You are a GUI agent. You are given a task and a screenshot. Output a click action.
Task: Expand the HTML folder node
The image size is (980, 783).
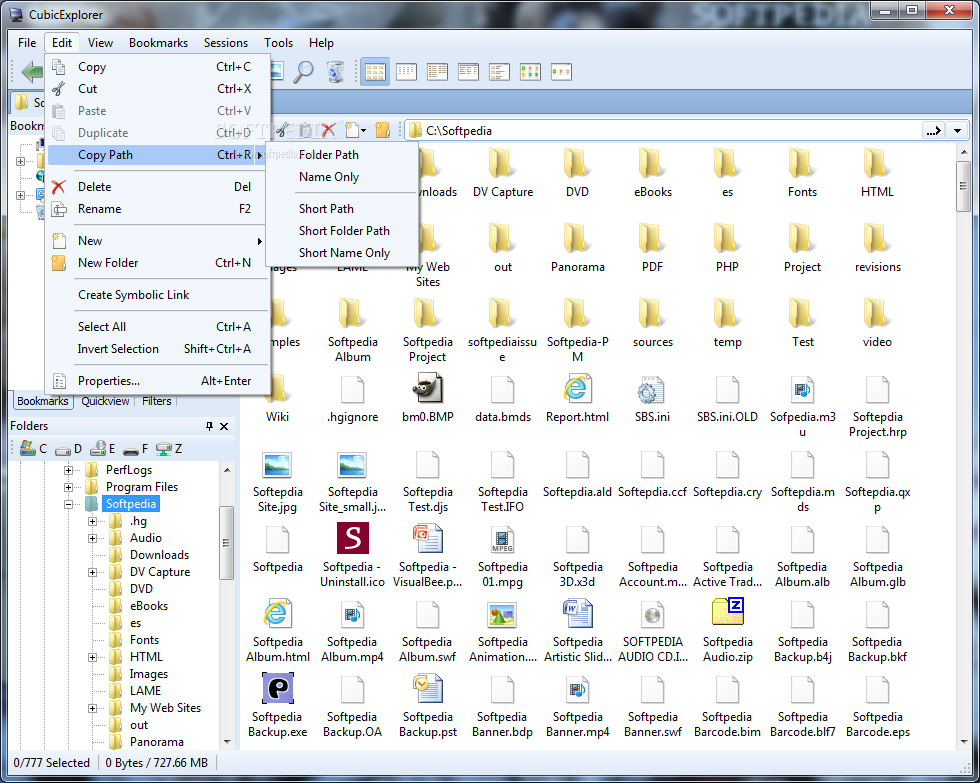[92, 657]
